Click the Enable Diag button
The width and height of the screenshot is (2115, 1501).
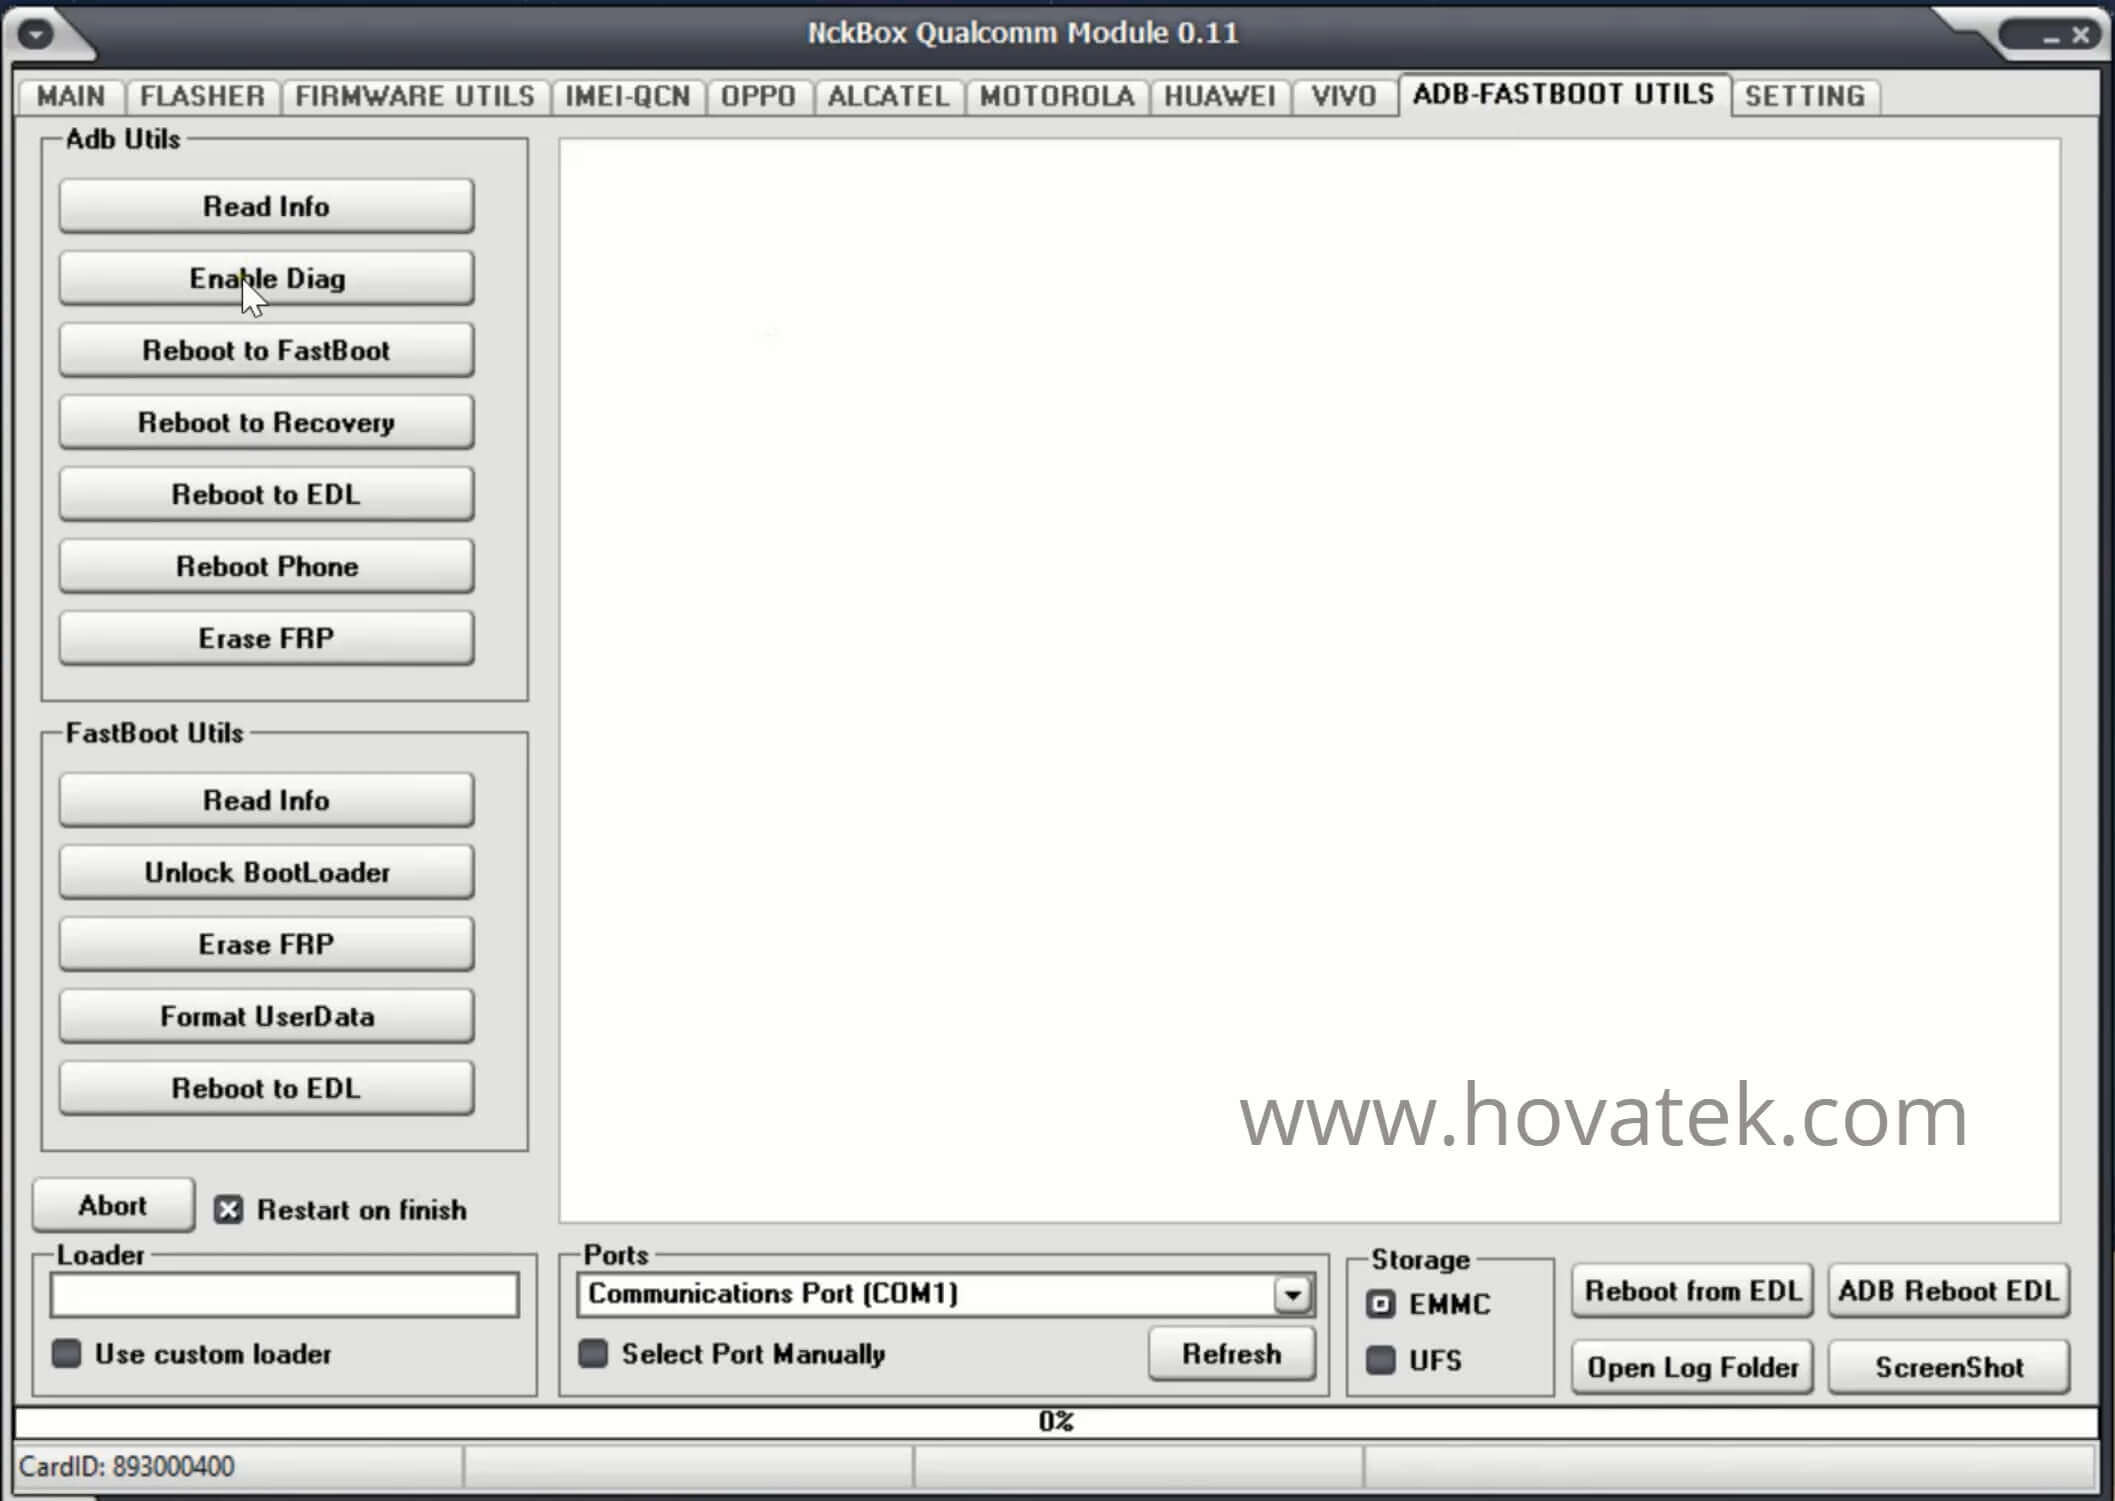(x=266, y=278)
